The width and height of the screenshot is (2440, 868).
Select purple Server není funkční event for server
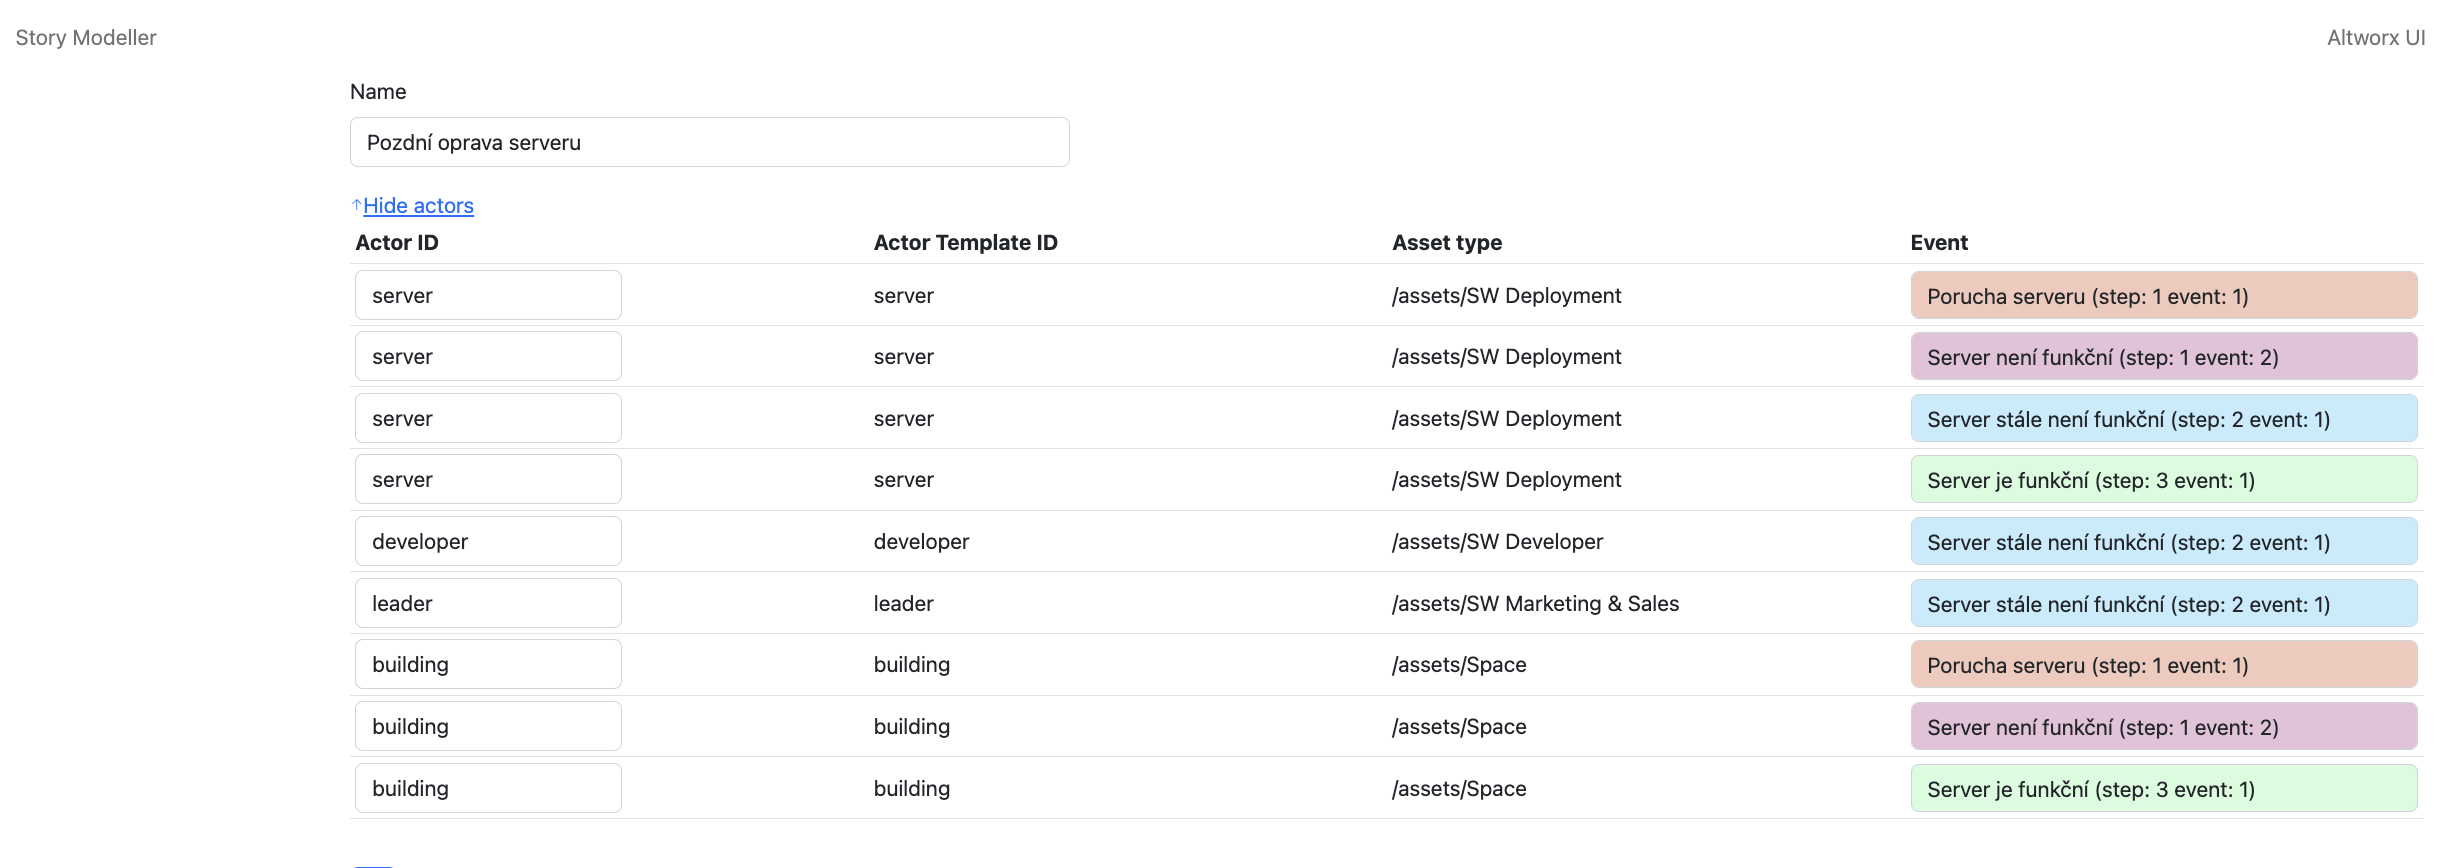pos(2163,357)
